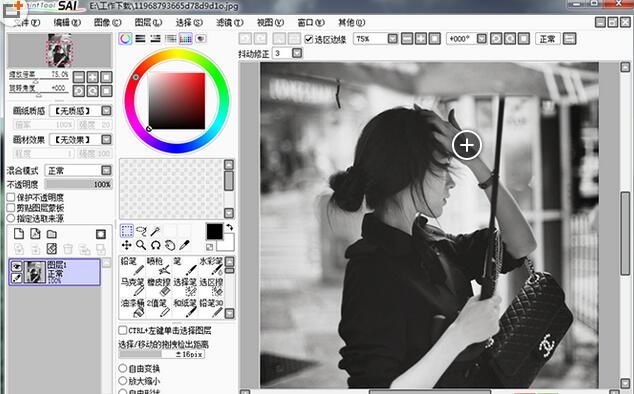Adjust the 不透明度 100% slider

pos(78,184)
